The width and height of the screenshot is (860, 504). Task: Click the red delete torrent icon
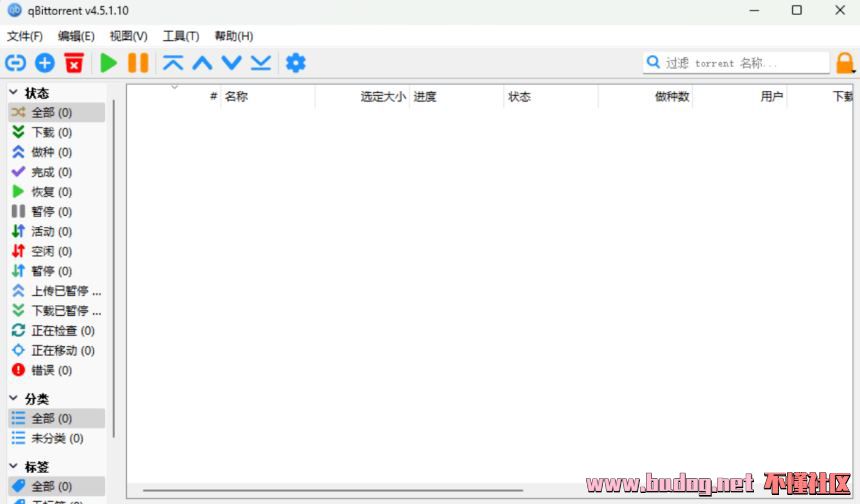tap(74, 63)
